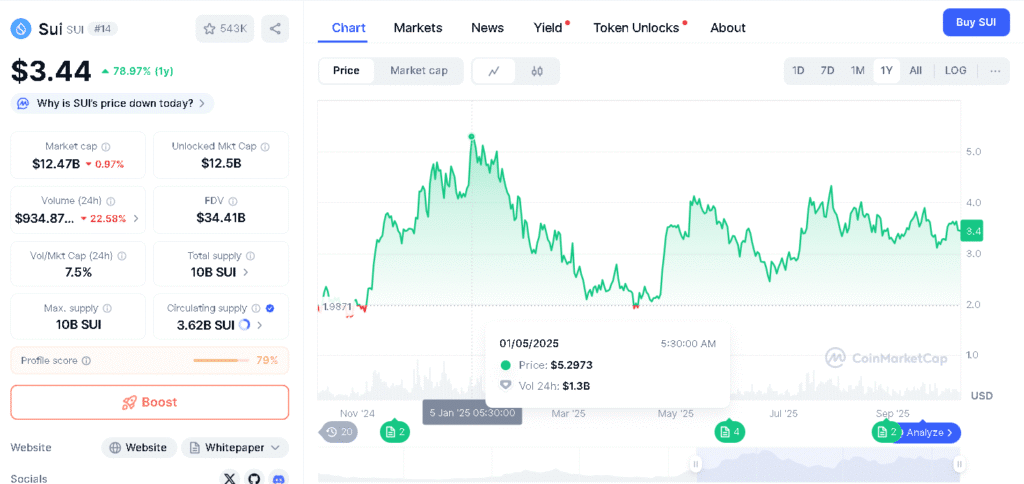Set chart range to All

click(916, 71)
